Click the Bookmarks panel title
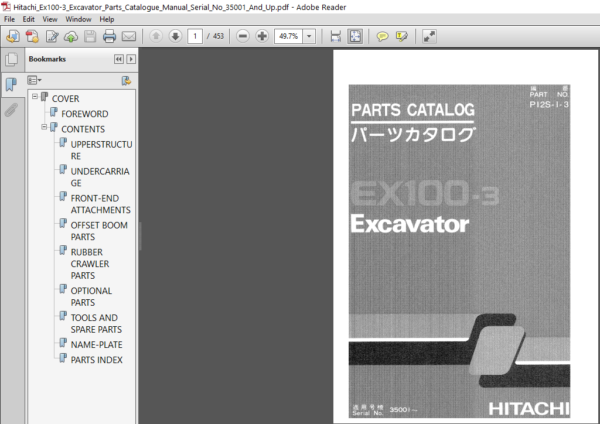Viewport: 600px width, 424px height. [47, 59]
